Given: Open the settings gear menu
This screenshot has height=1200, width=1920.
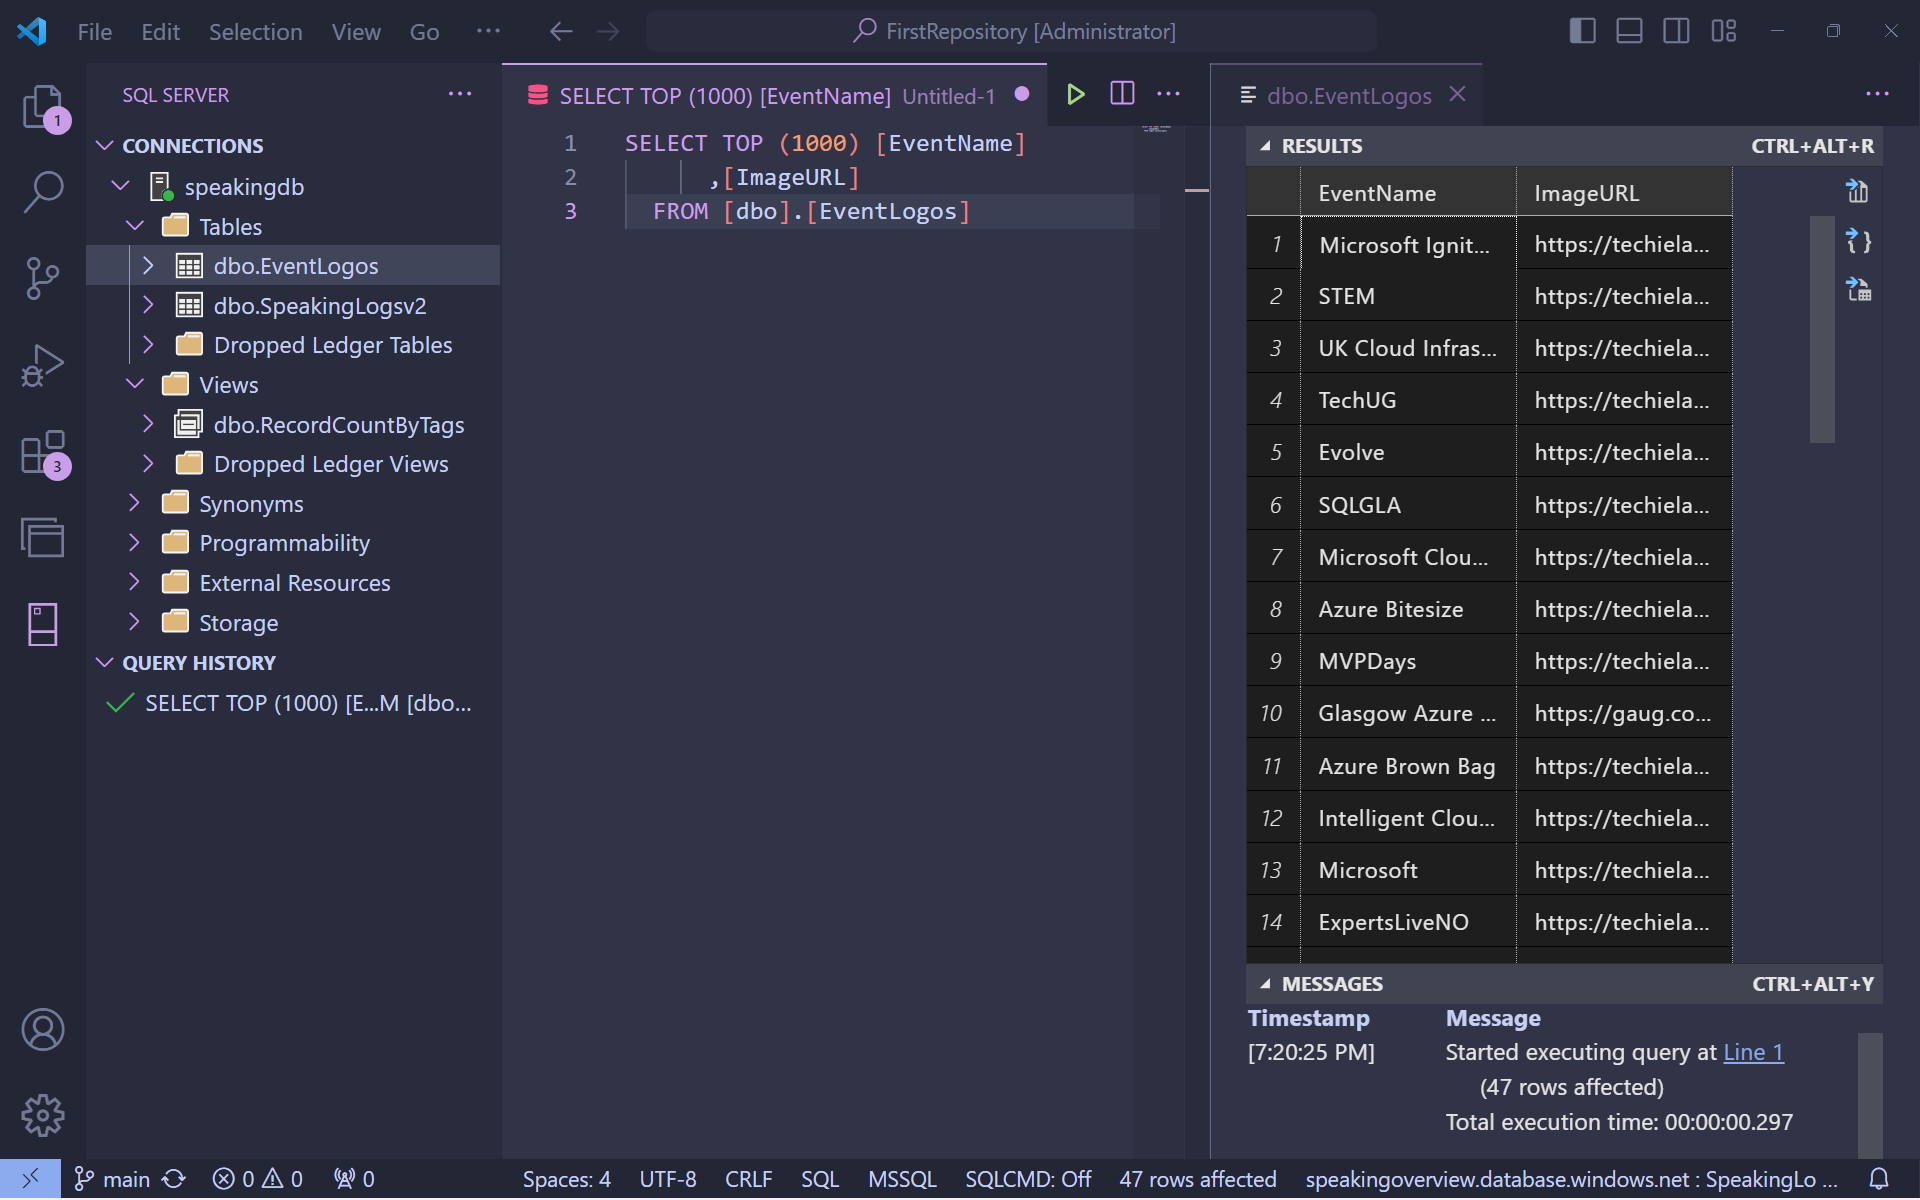Looking at the screenshot, I should [43, 1115].
